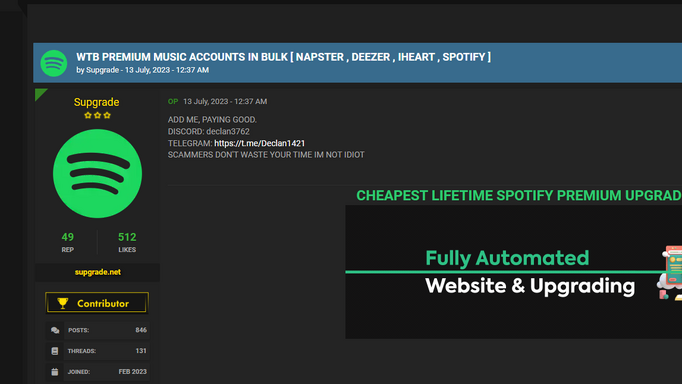Open the WTB Premium Music Accounts thread title
The width and height of the screenshot is (682, 384).
[x=284, y=57]
